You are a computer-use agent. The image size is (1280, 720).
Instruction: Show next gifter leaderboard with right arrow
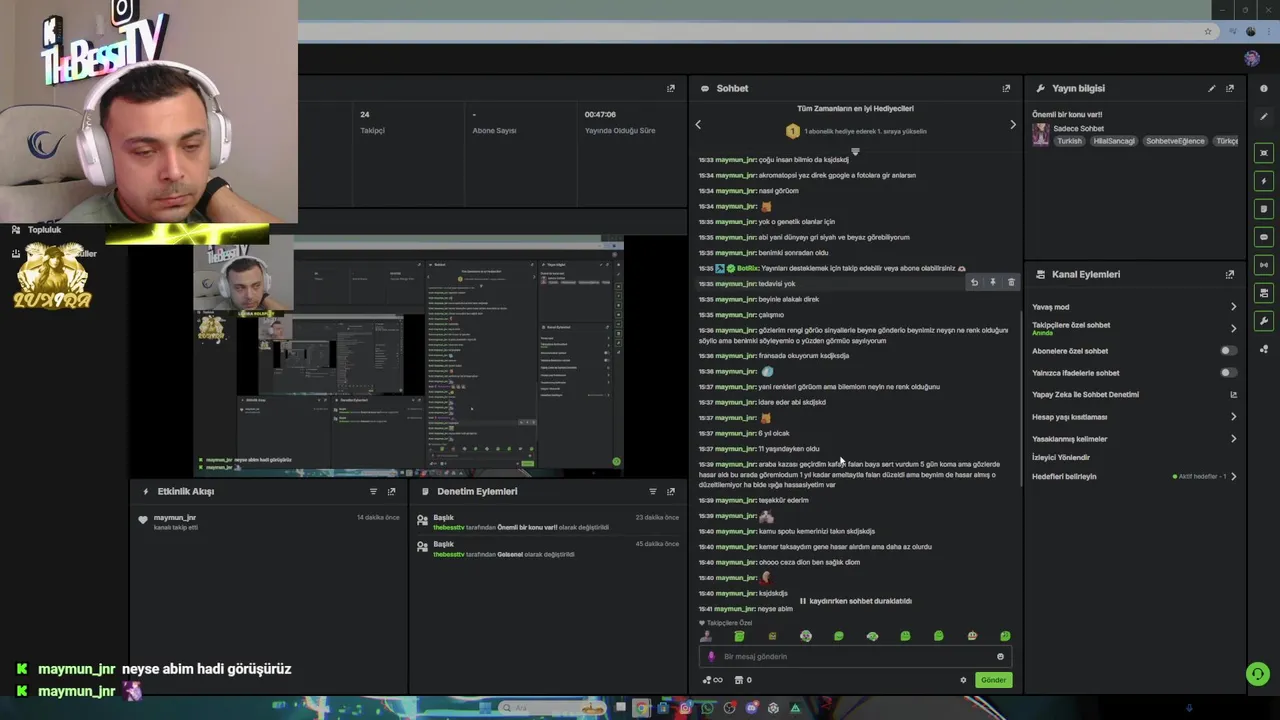coord(1013,125)
